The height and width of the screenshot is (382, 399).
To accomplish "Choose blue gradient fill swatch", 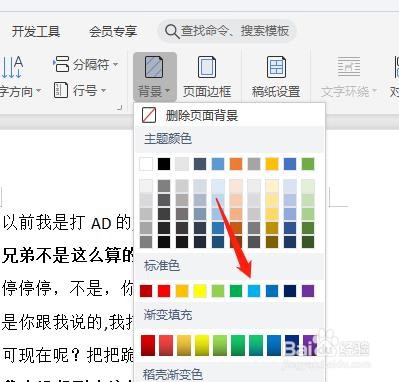I will (x=274, y=345).
